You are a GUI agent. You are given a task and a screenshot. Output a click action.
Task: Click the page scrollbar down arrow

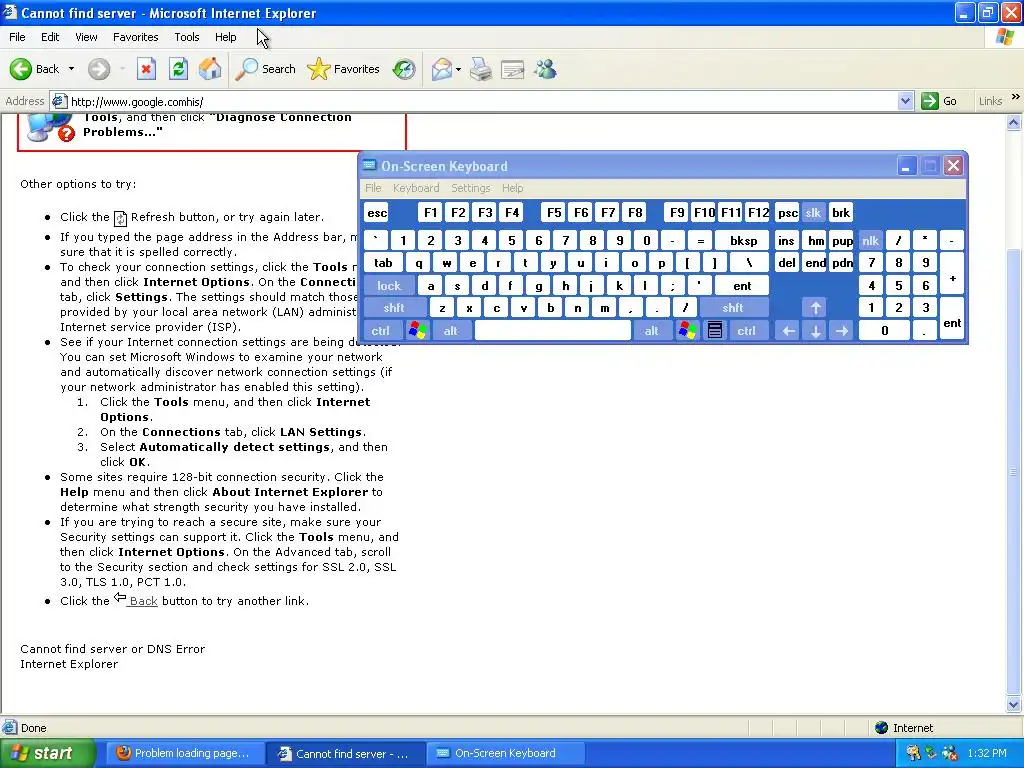click(1014, 705)
